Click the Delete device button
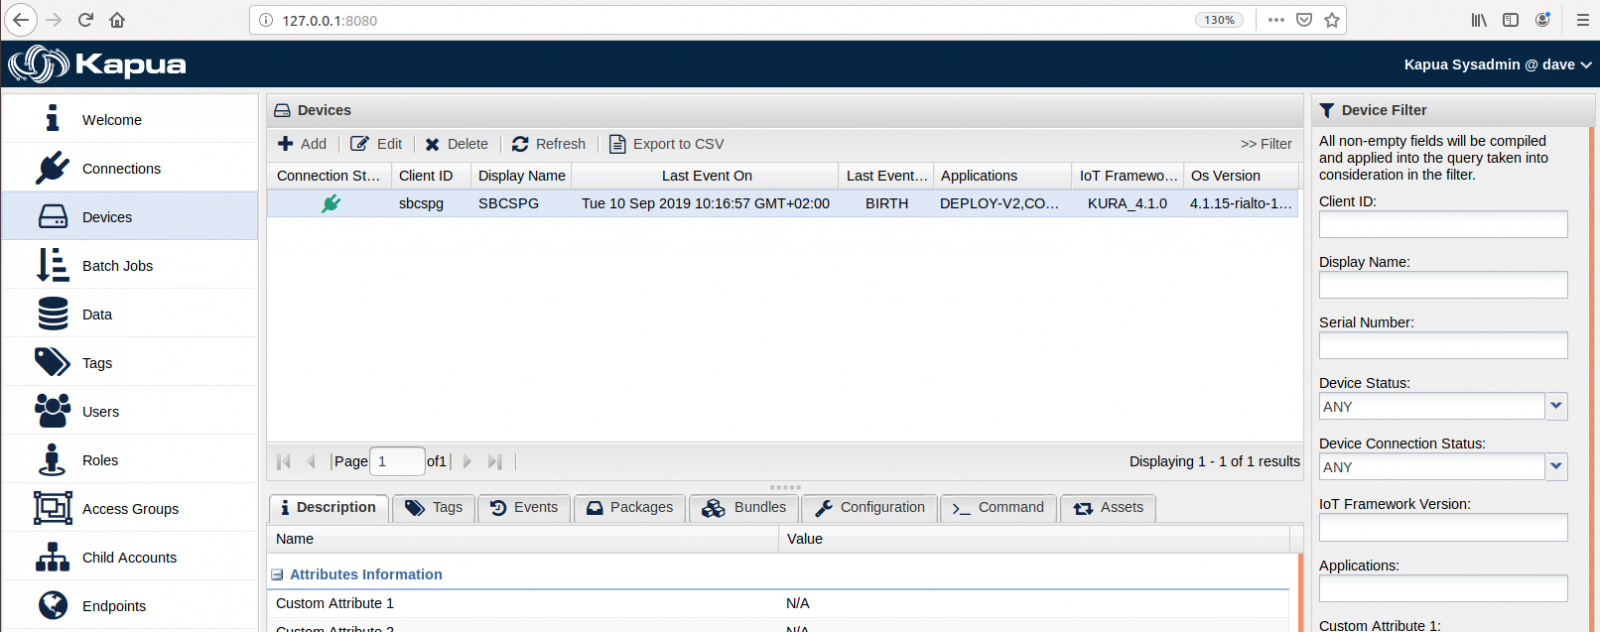Image resolution: width=1600 pixels, height=632 pixels. click(x=456, y=144)
